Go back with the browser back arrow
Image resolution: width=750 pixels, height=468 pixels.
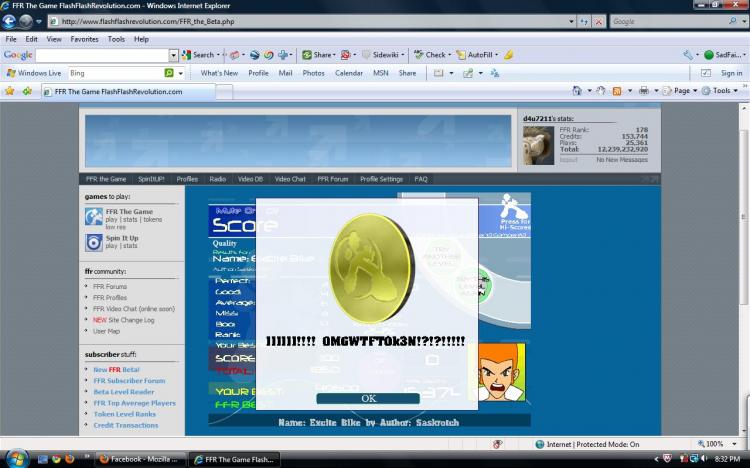tap(9, 22)
